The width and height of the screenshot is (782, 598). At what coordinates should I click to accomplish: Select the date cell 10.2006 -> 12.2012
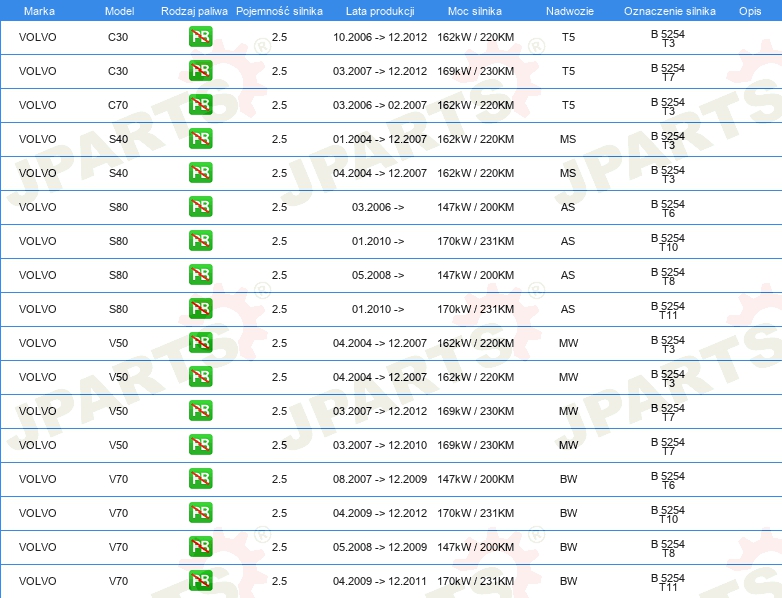(380, 37)
